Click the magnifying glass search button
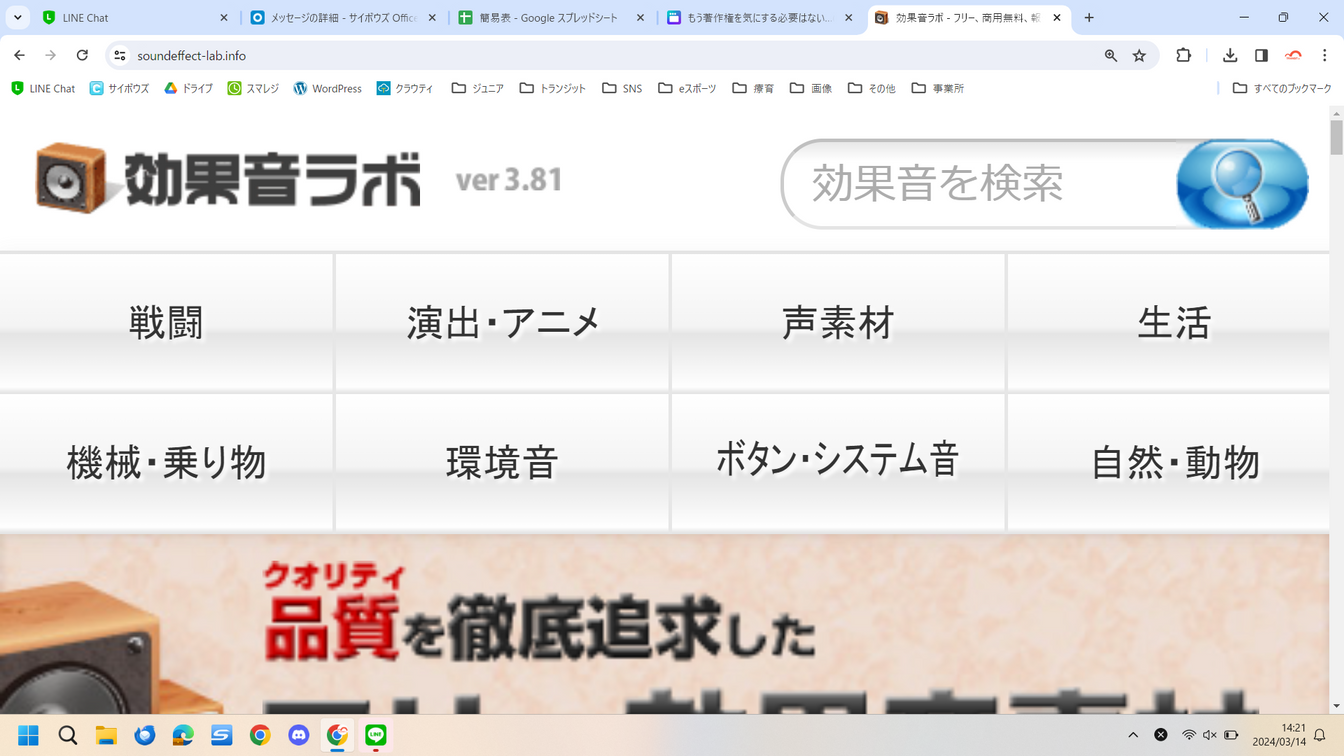The image size is (1344, 756). pos(1242,184)
